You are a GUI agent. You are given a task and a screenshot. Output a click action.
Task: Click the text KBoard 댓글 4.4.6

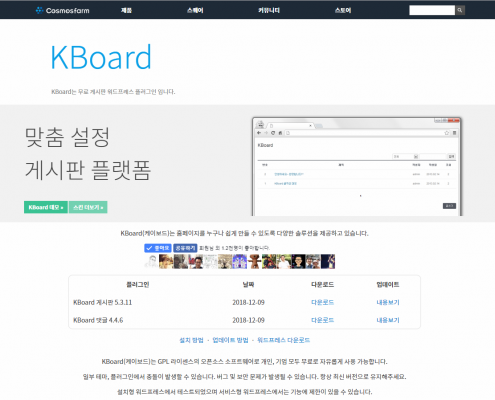point(98,320)
